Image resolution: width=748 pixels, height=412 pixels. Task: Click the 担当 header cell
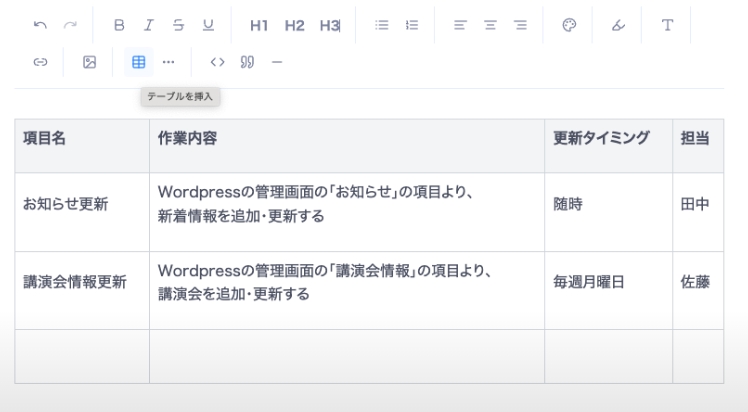click(x=698, y=146)
